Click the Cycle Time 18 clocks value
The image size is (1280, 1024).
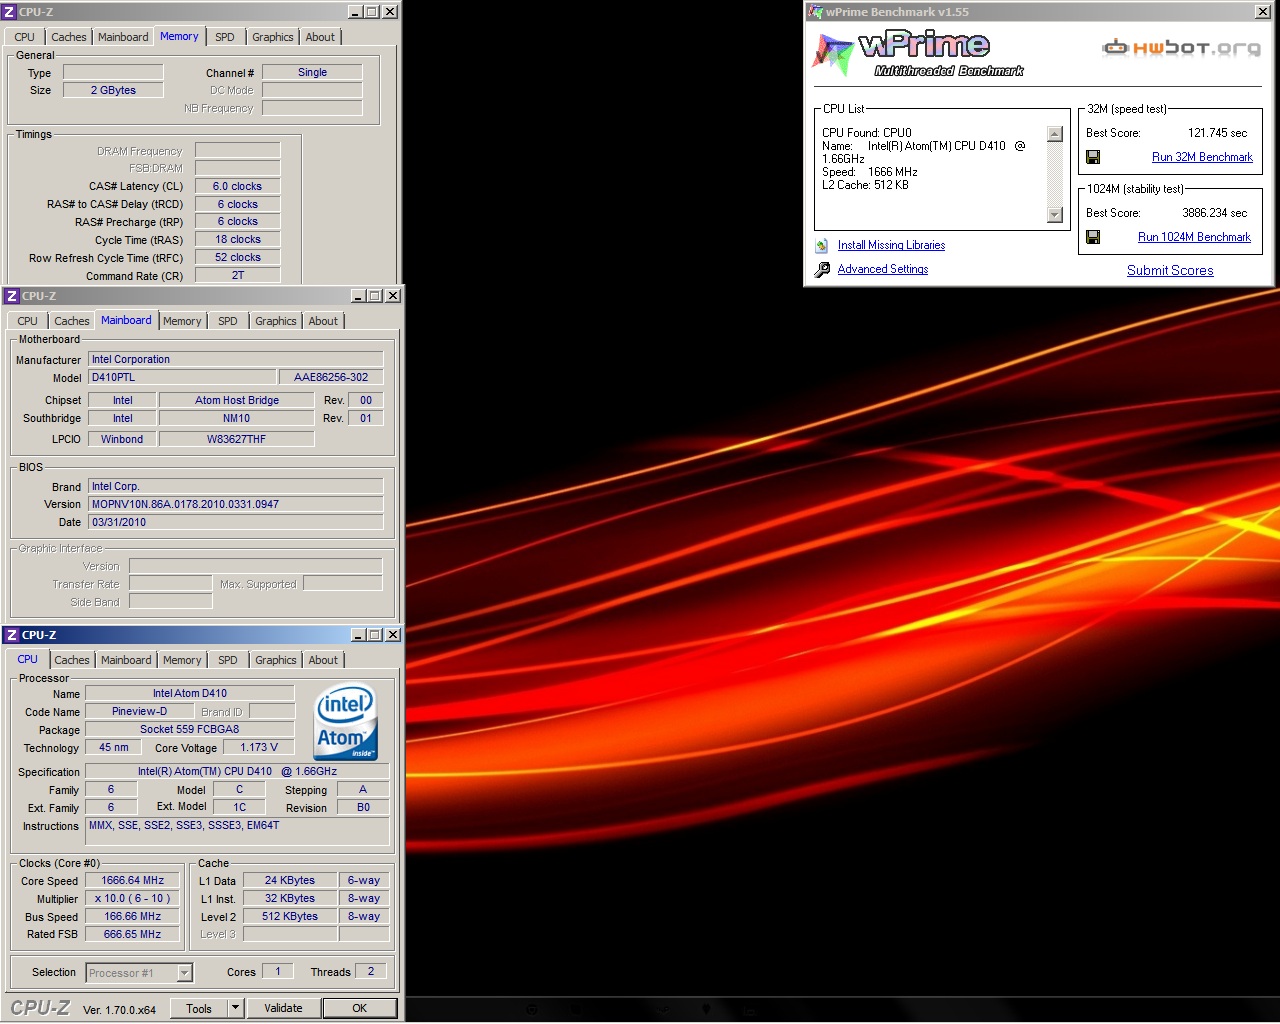(237, 239)
